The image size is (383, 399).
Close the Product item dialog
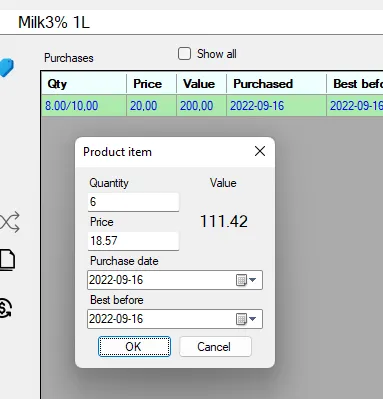pos(260,151)
